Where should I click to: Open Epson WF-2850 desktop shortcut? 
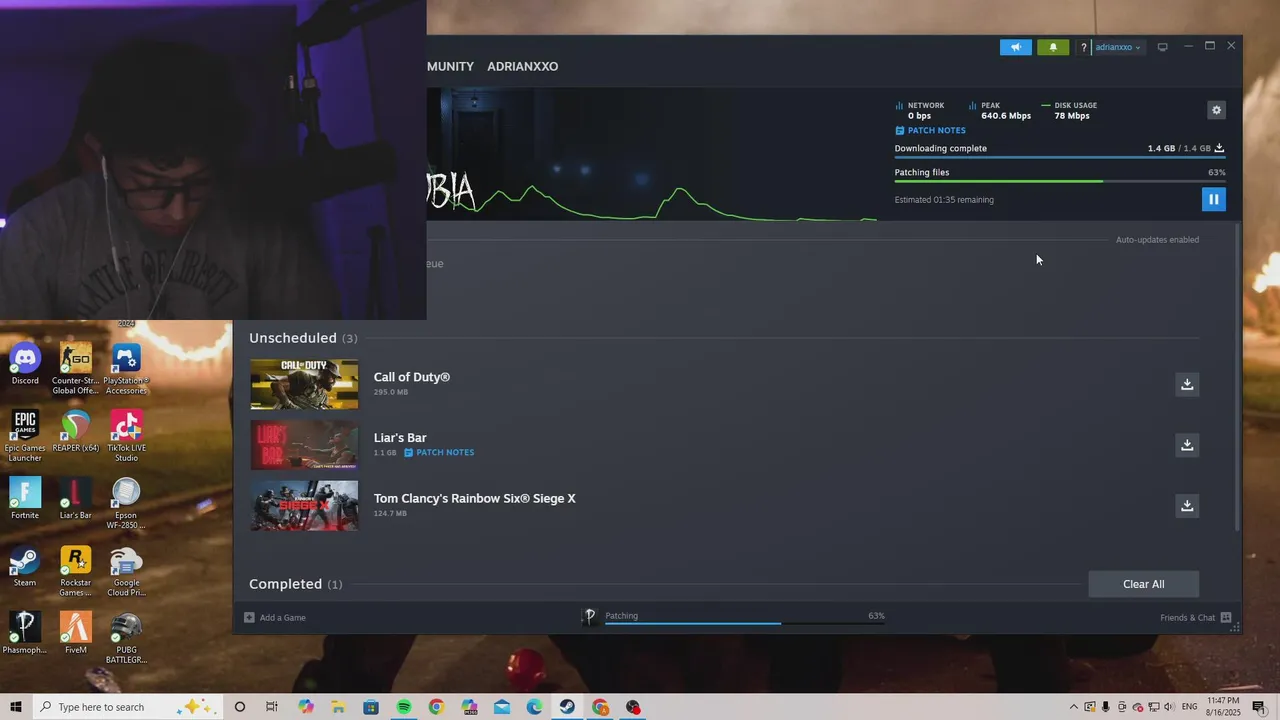pos(126,503)
